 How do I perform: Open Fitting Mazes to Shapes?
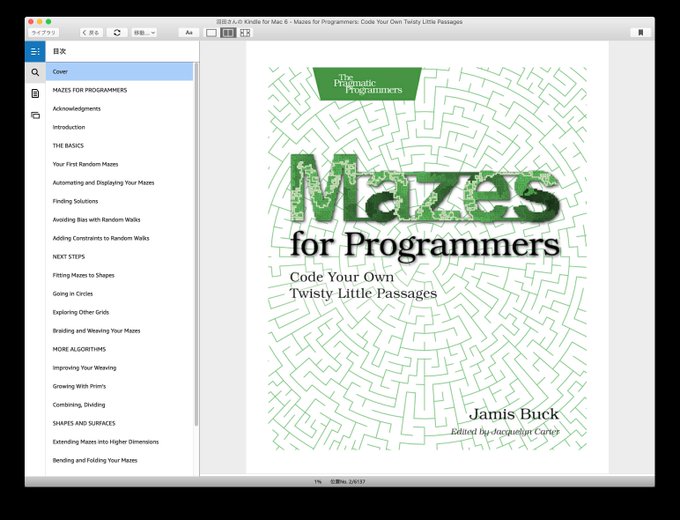120,275
